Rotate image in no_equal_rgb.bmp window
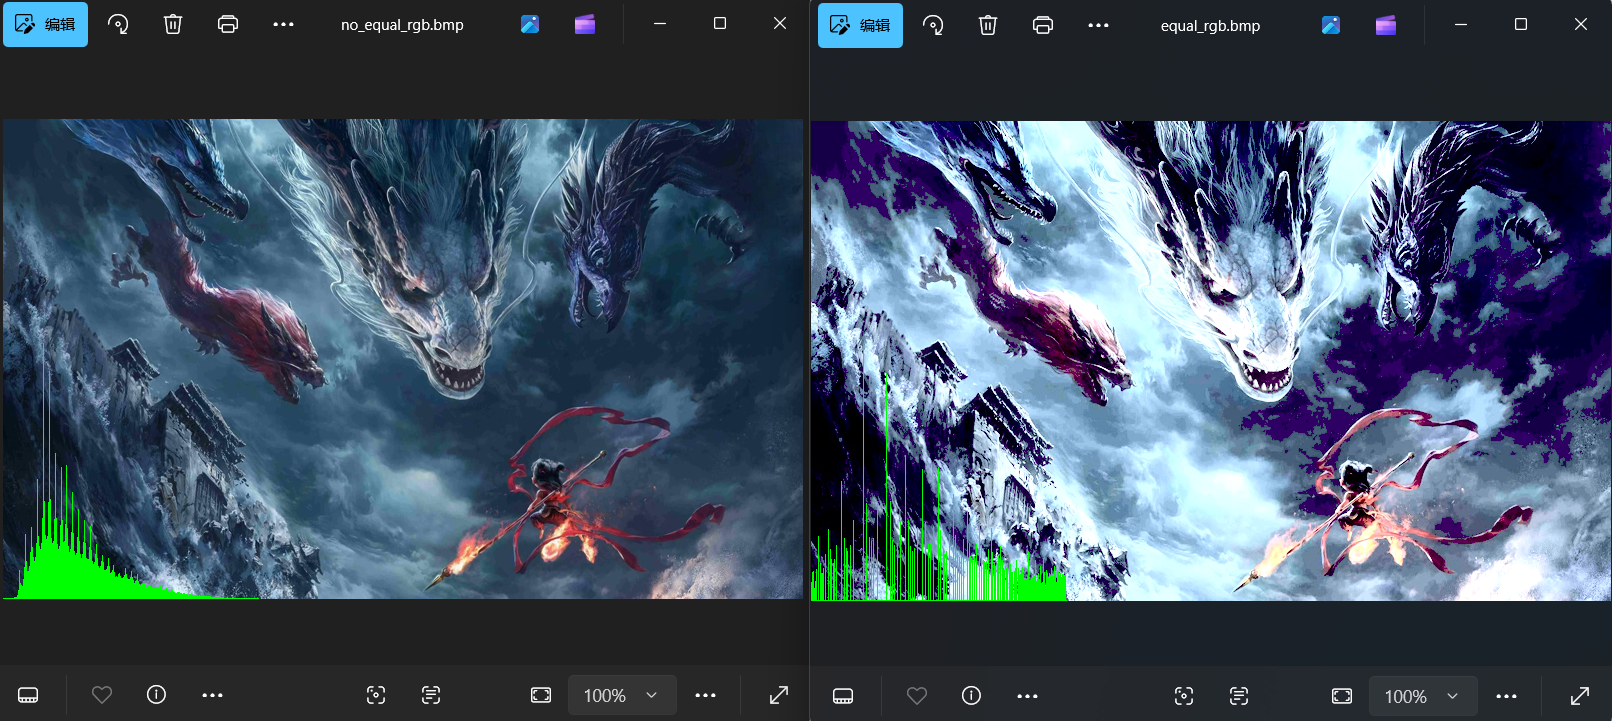 [x=118, y=24]
